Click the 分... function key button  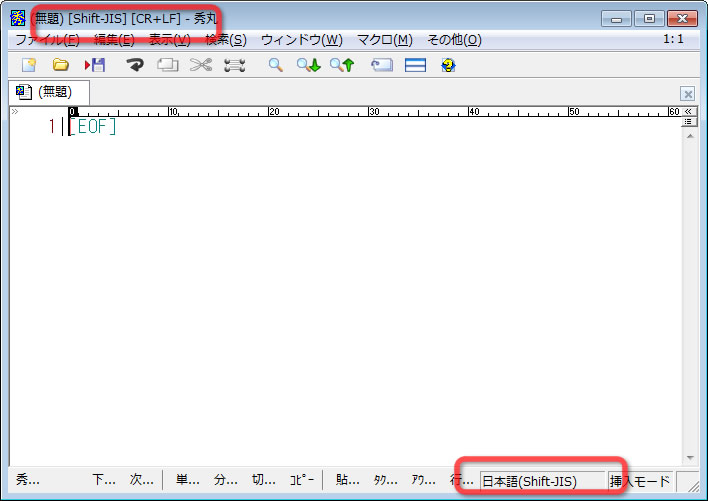225,479
